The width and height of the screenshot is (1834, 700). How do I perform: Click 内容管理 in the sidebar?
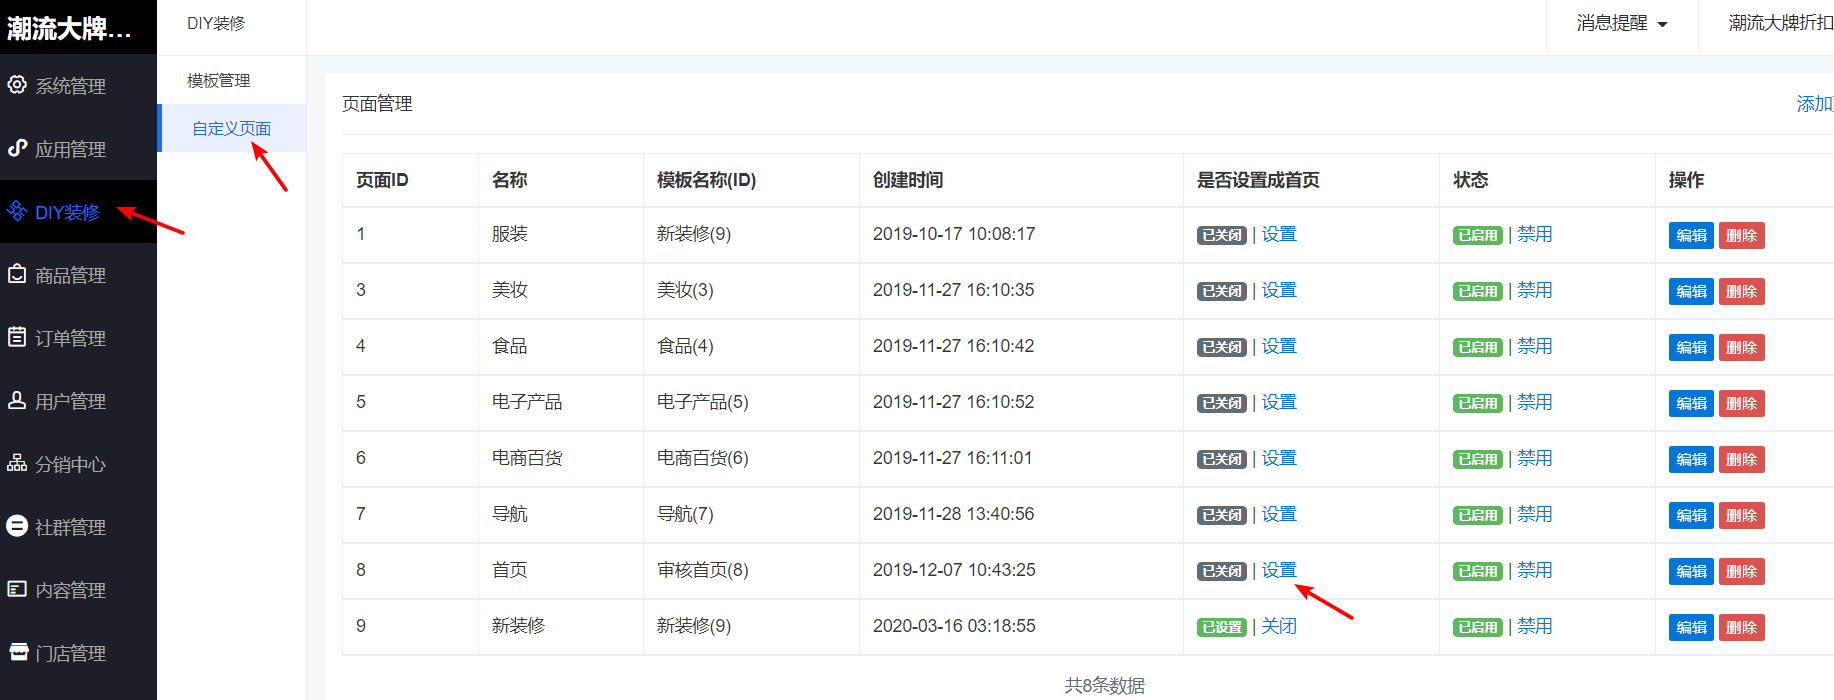point(70,590)
